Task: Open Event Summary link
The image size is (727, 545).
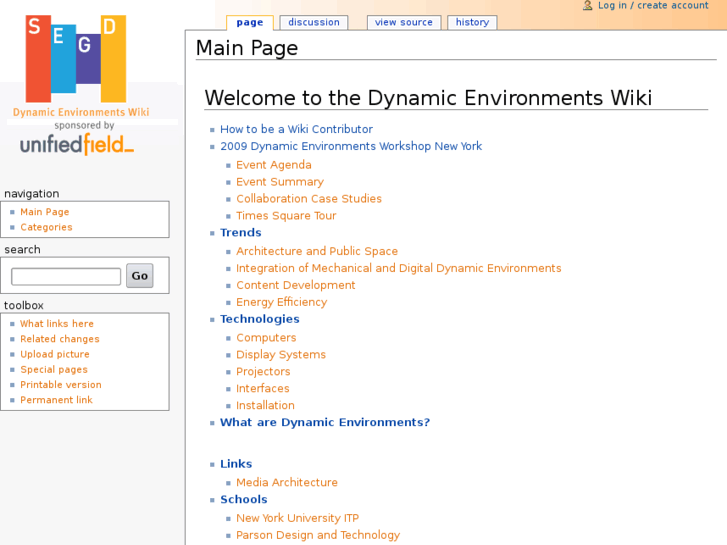Action: (x=280, y=182)
